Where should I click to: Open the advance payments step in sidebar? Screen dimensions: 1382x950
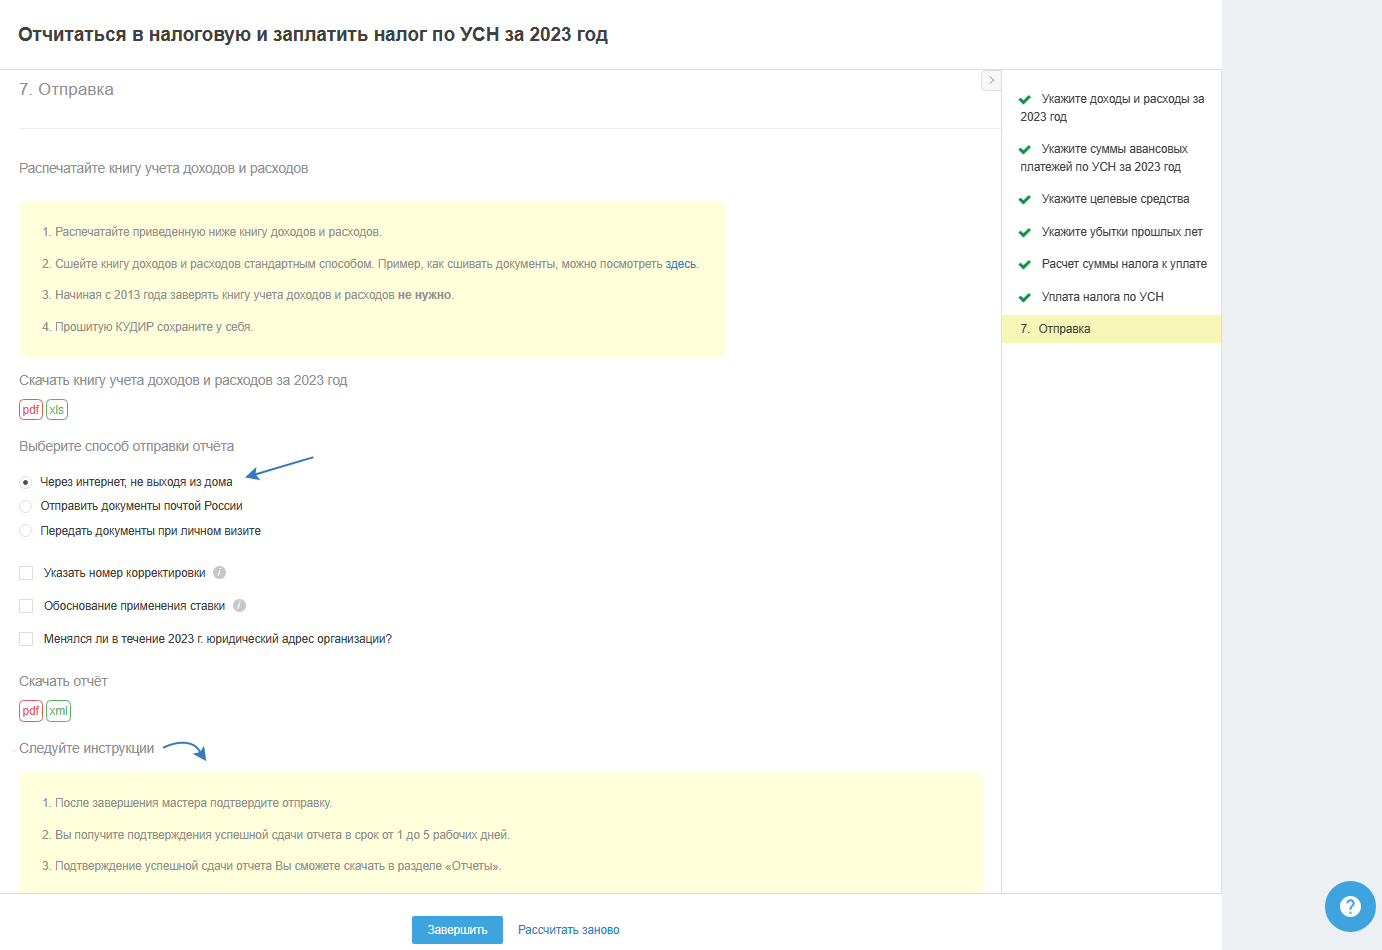coord(1113,150)
